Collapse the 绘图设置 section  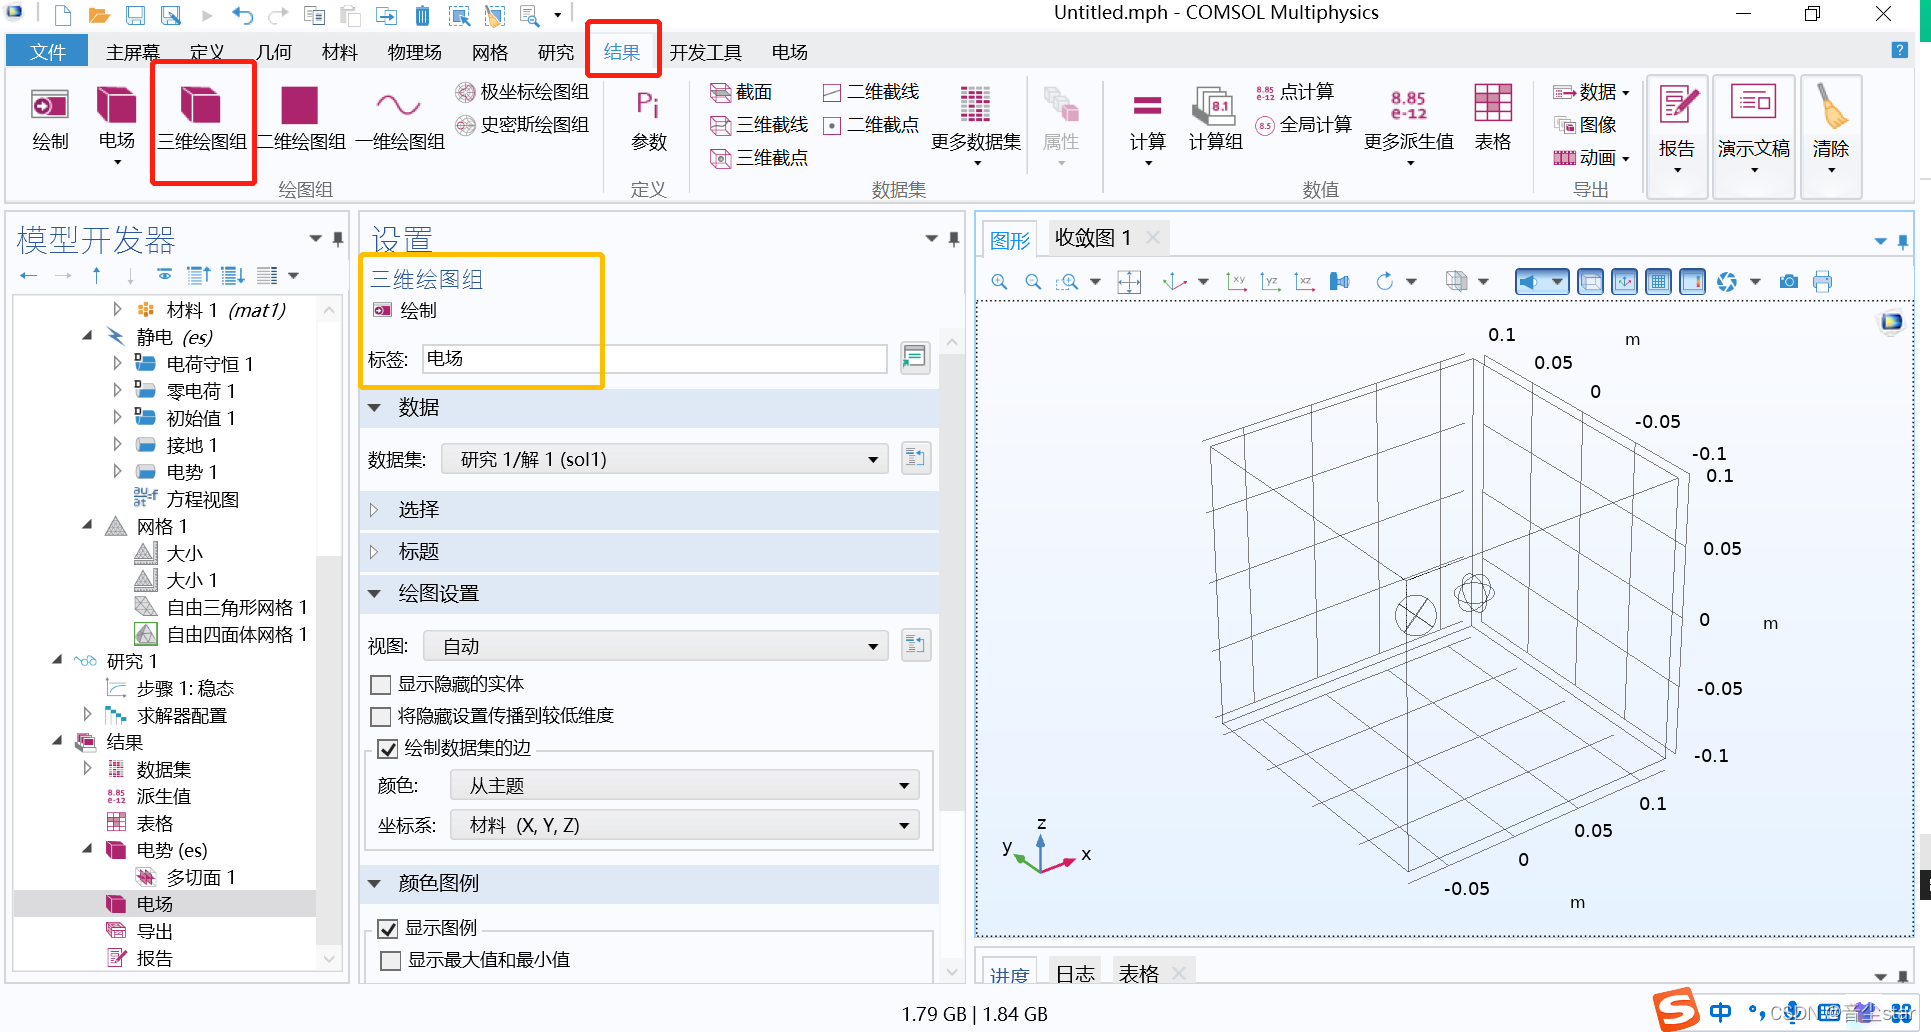pyautogui.click(x=649, y=594)
